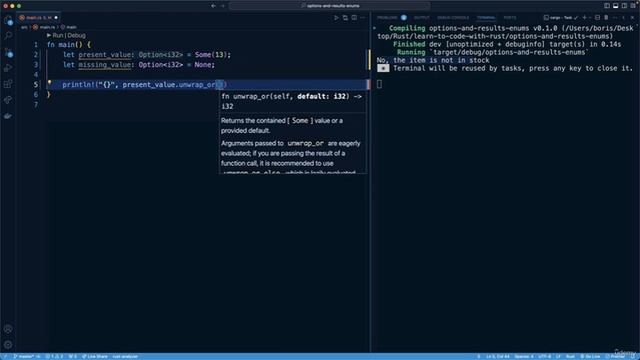Toggle the bottom panel layout icon
Screen dimensions: 640x360
616,6
